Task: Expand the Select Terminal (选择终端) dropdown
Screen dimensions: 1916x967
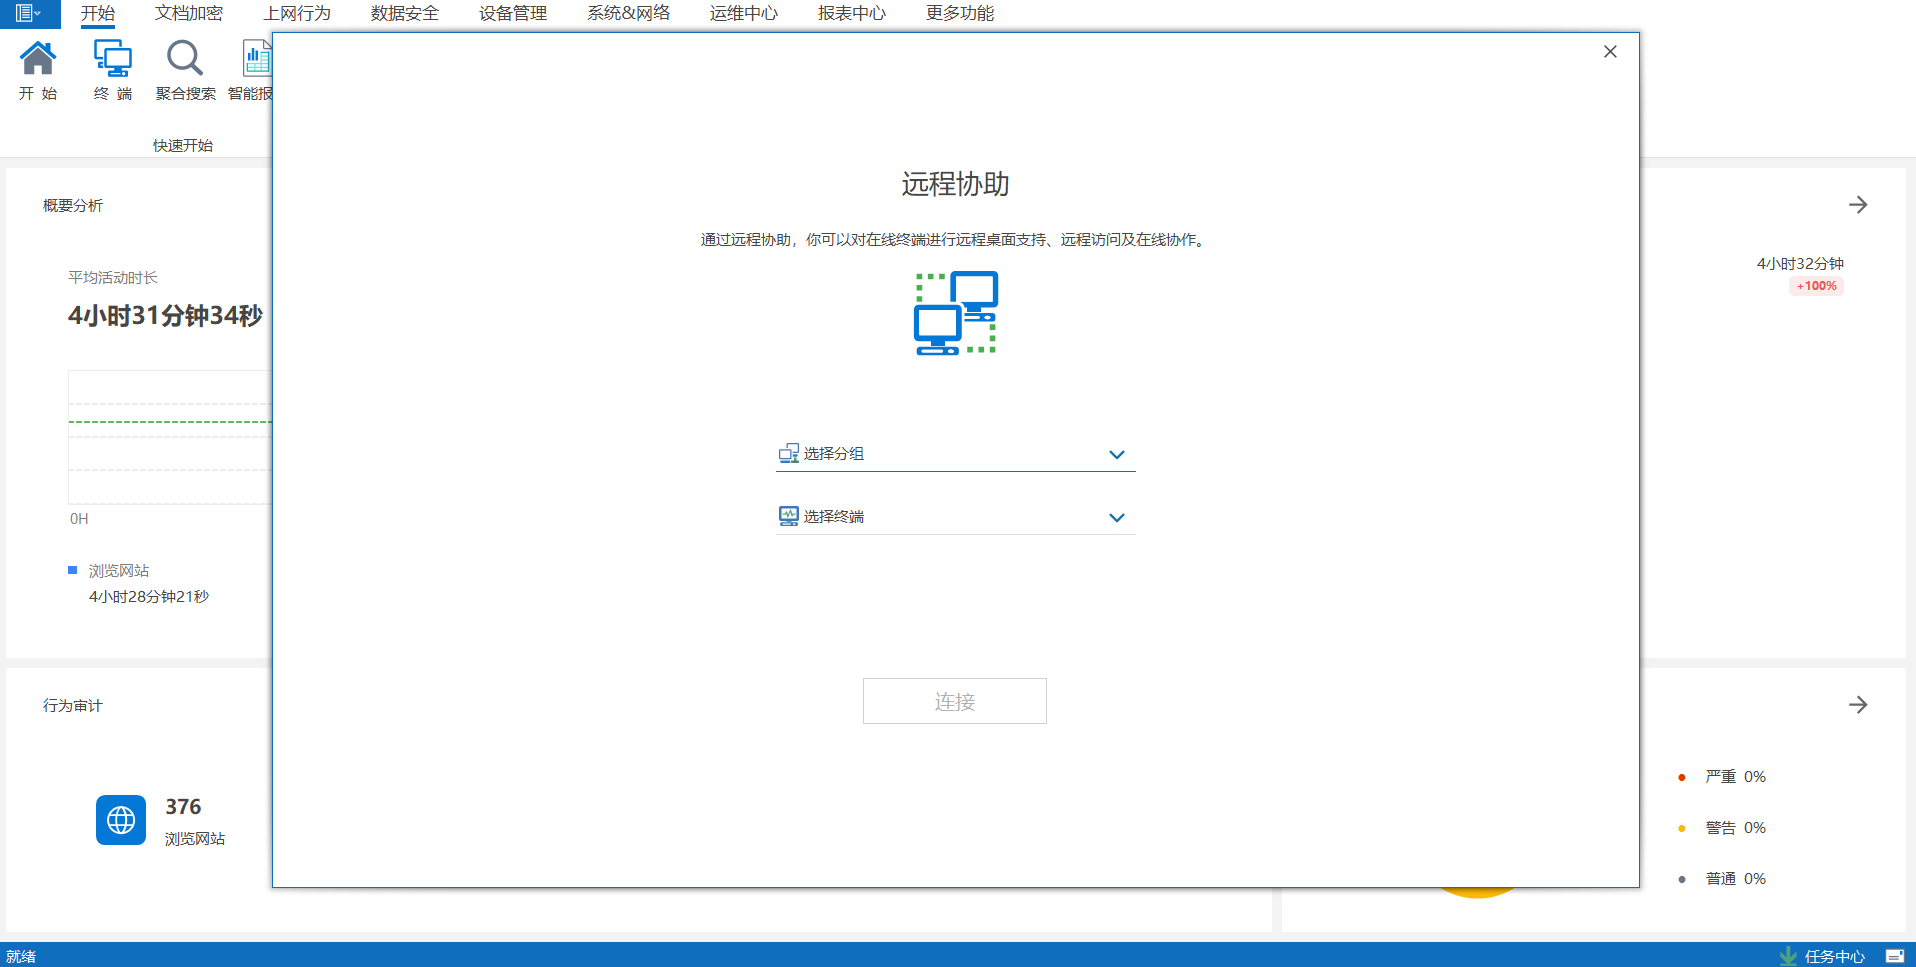Action: pos(1116,518)
